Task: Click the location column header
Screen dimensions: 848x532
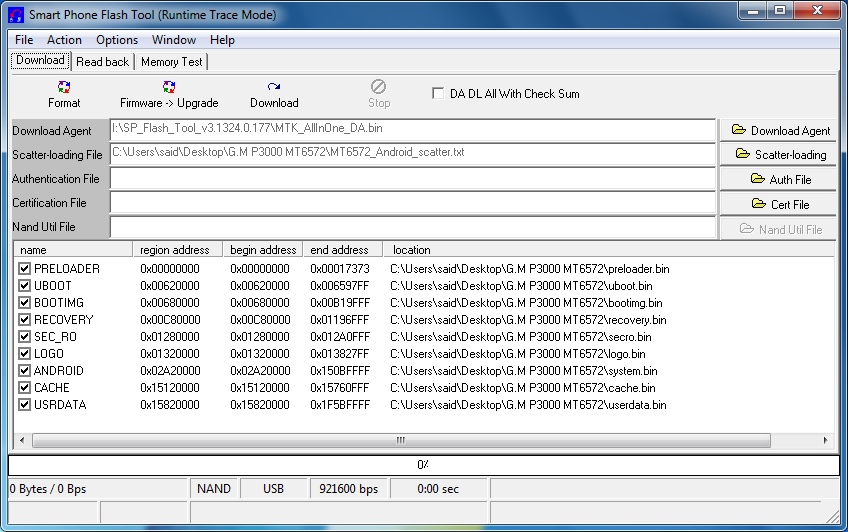Action: click(x=608, y=250)
